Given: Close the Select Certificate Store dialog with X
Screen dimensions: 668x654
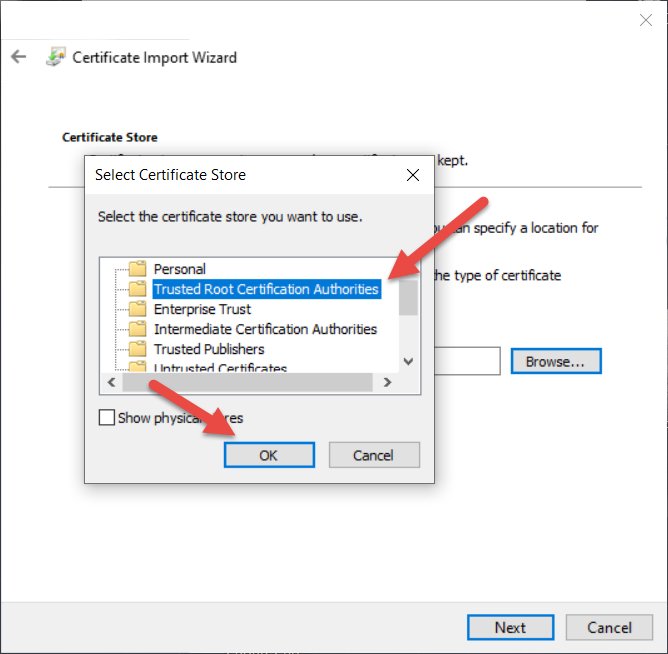Looking at the screenshot, I should [413, 175].
